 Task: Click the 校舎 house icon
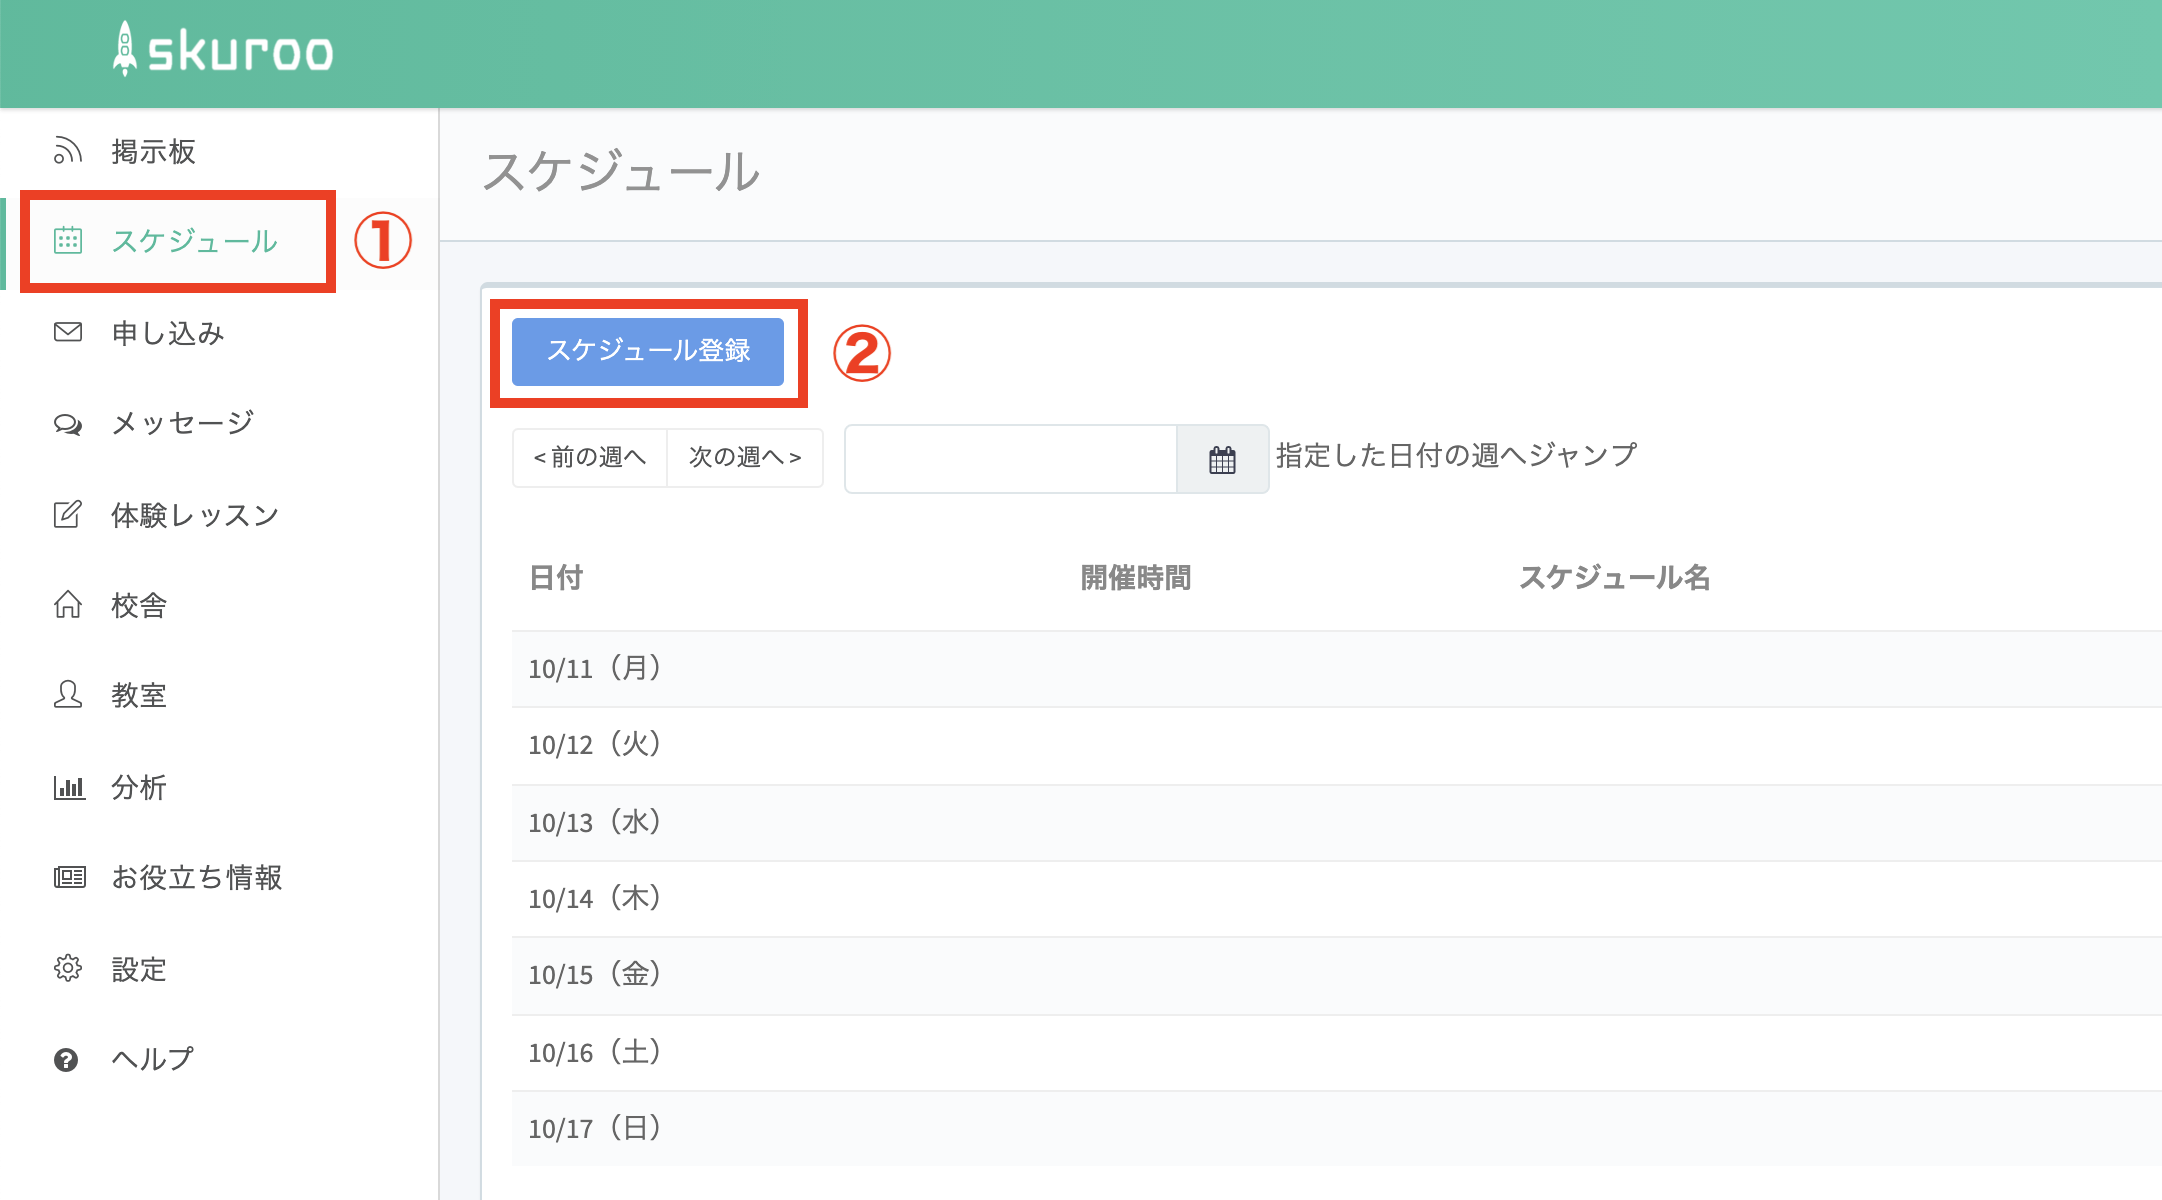[x=67, y=604]
